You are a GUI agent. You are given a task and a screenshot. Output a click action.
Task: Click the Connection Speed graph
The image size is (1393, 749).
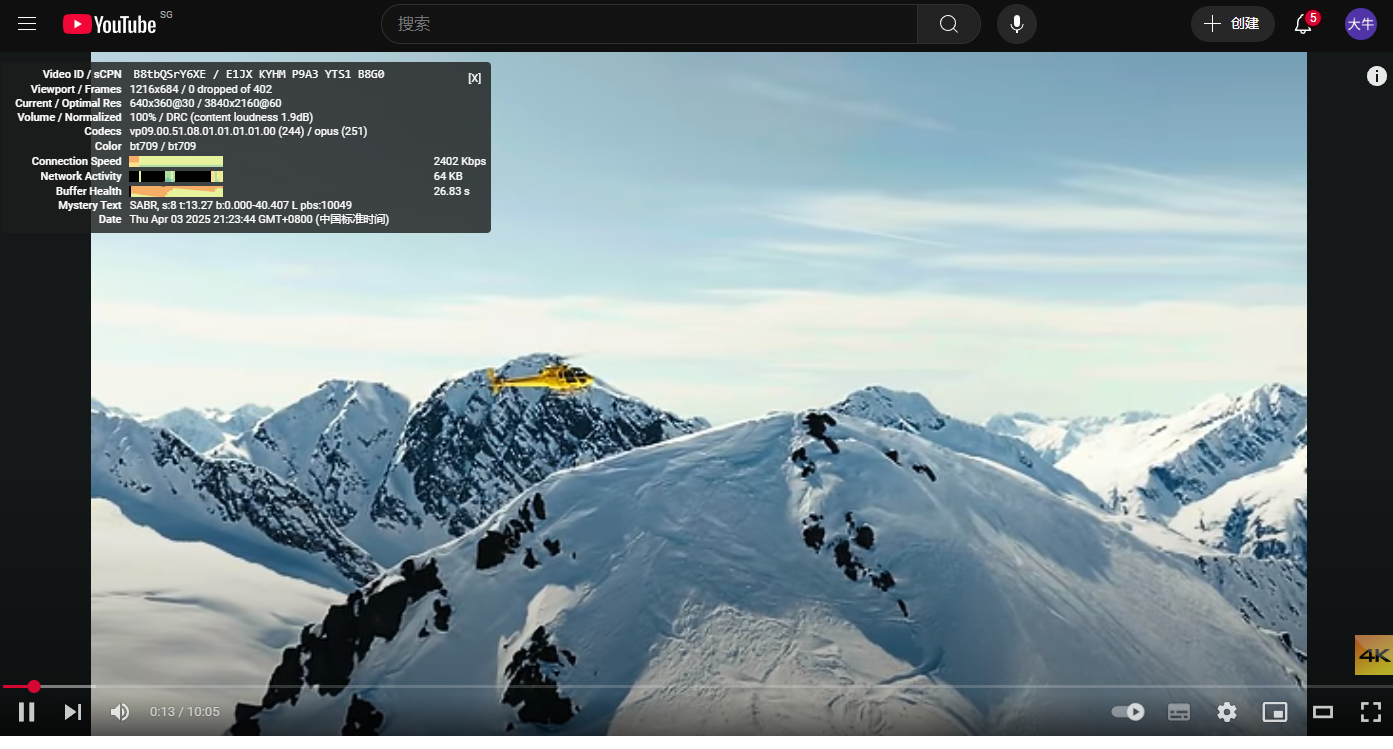pos(176,161)
